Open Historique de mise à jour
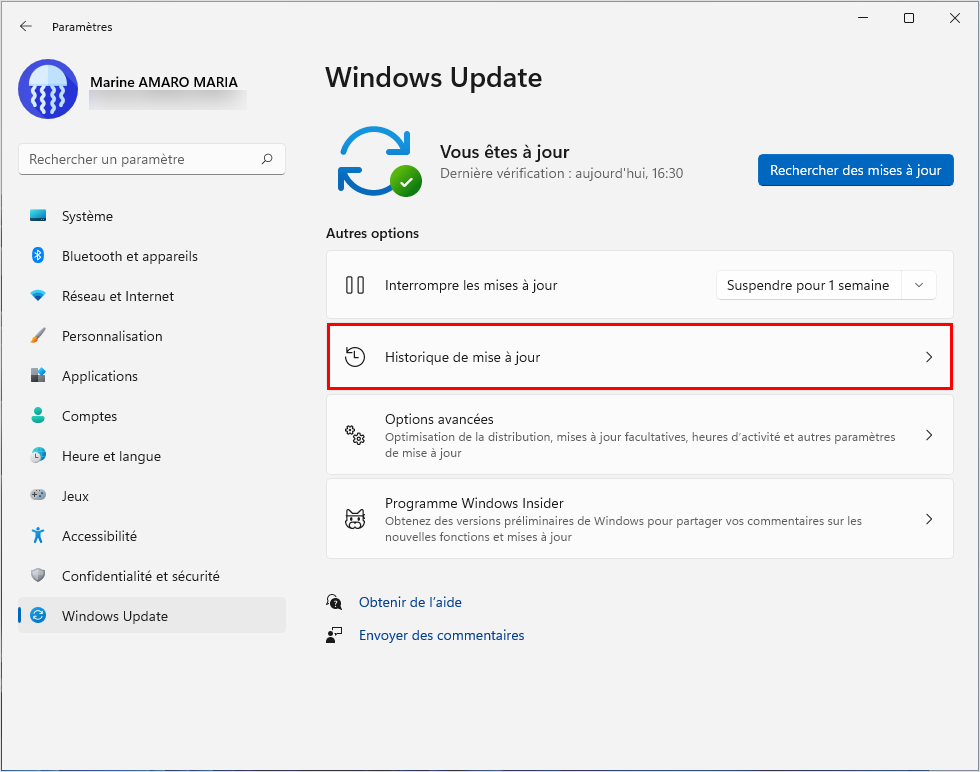The image size is (980, 772). coord(640,357)
